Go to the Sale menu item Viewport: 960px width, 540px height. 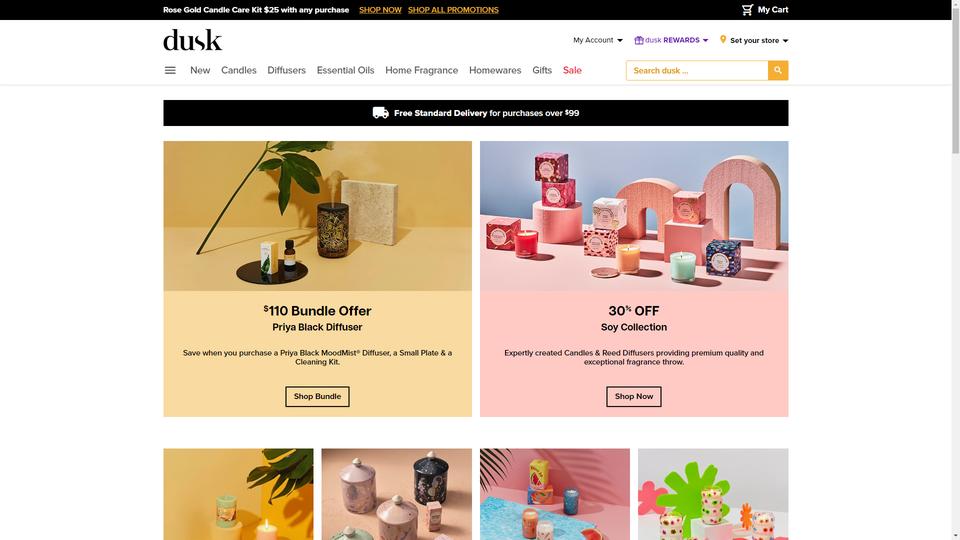coord(572,70)
